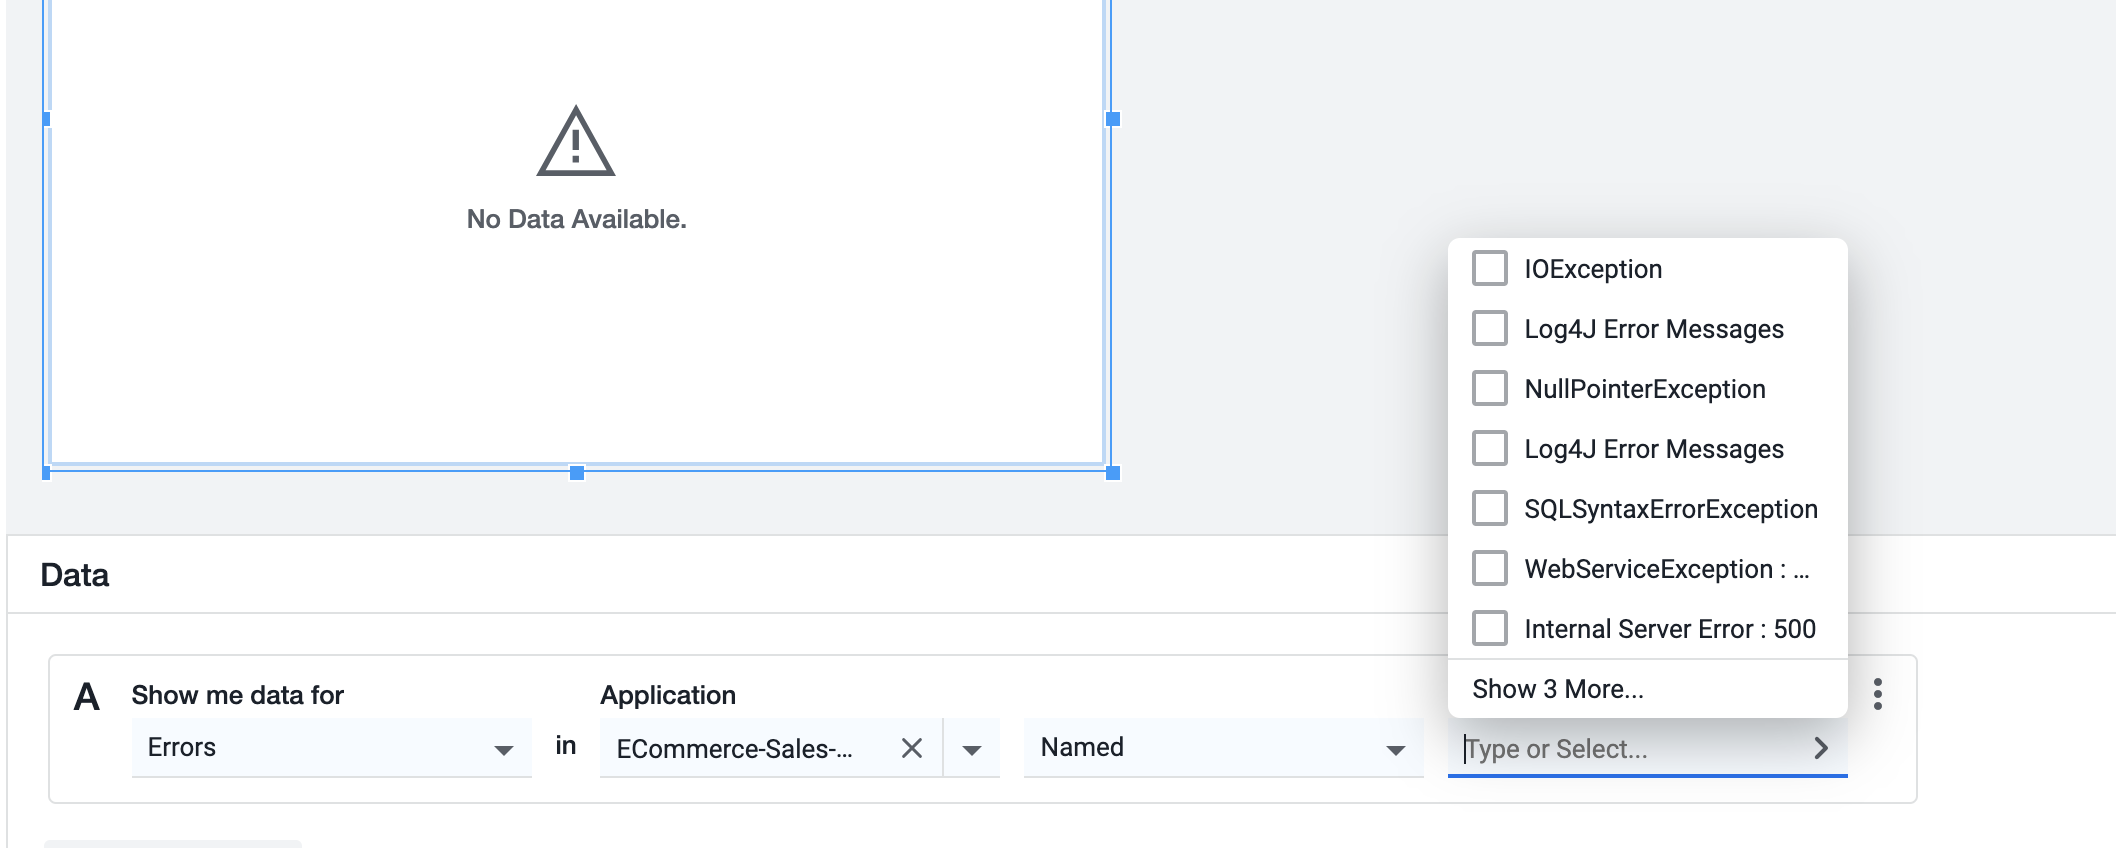Click the Application label

pos(668,695)
